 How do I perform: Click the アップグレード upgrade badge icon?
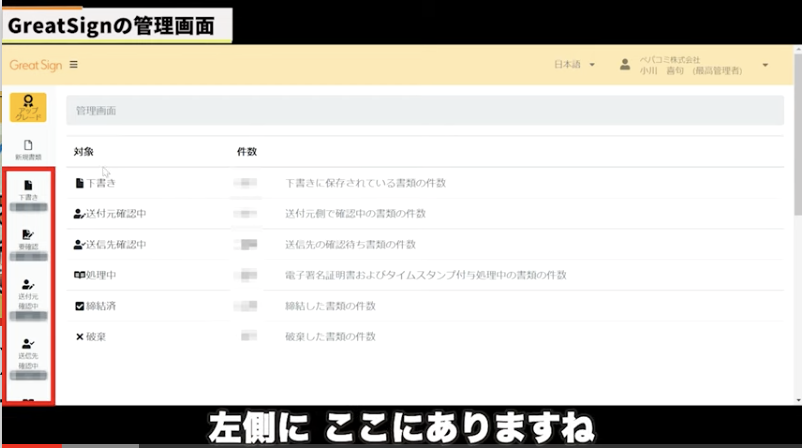click(28, 107)
